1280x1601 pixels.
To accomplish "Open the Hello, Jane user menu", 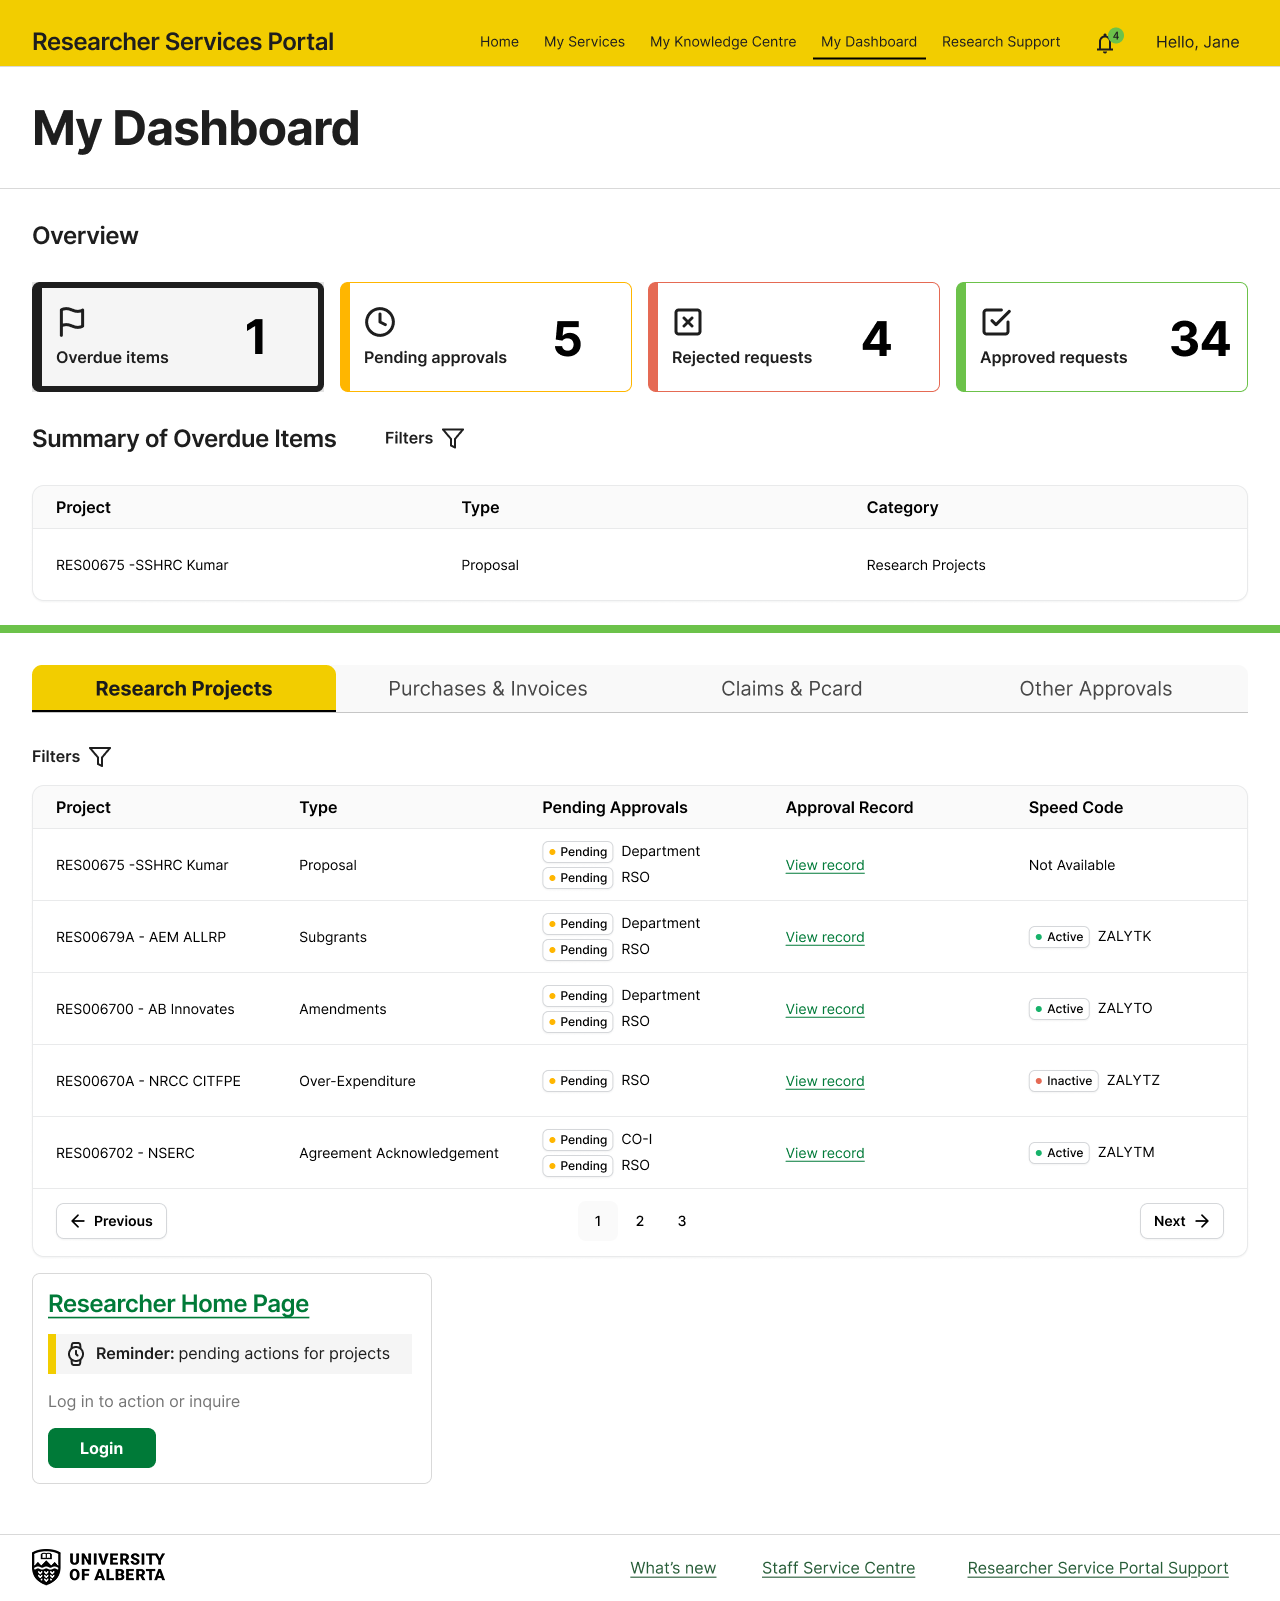I will pyautogui.click(x=1197, y=42).
